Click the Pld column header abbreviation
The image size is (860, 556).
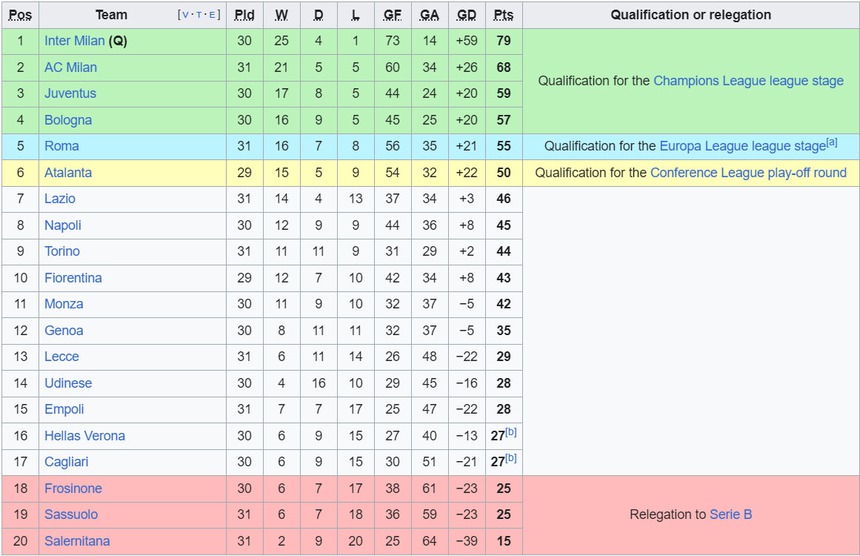coord(244,15)
